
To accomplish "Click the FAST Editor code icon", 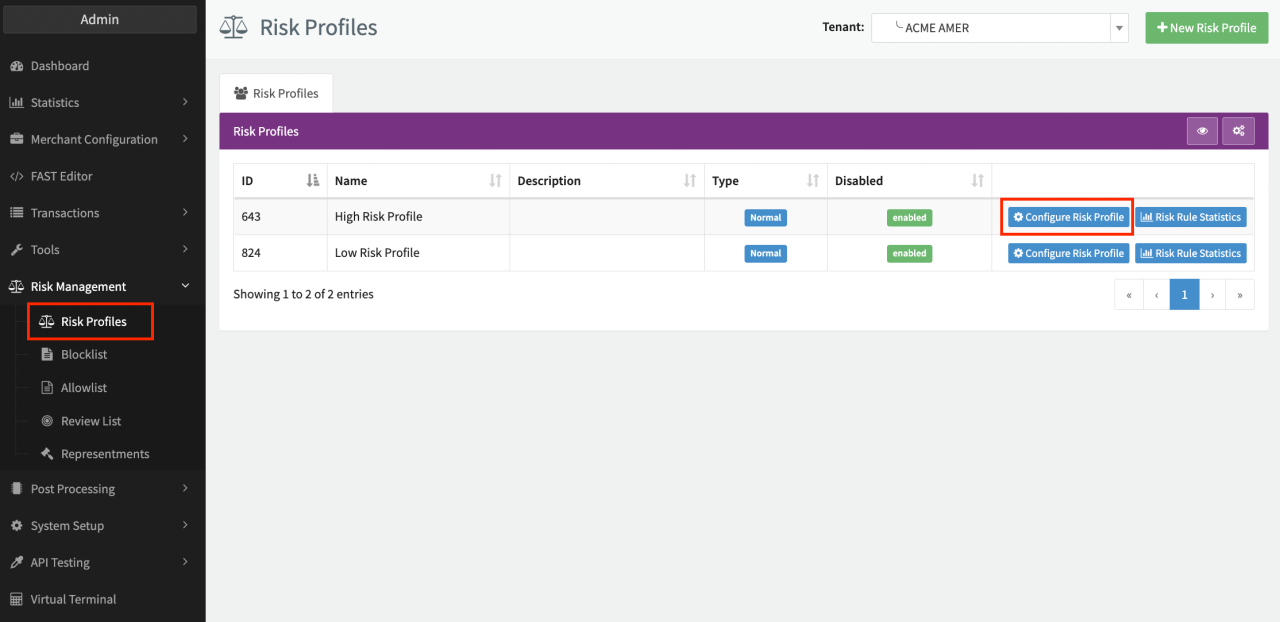I will point(16,176).
